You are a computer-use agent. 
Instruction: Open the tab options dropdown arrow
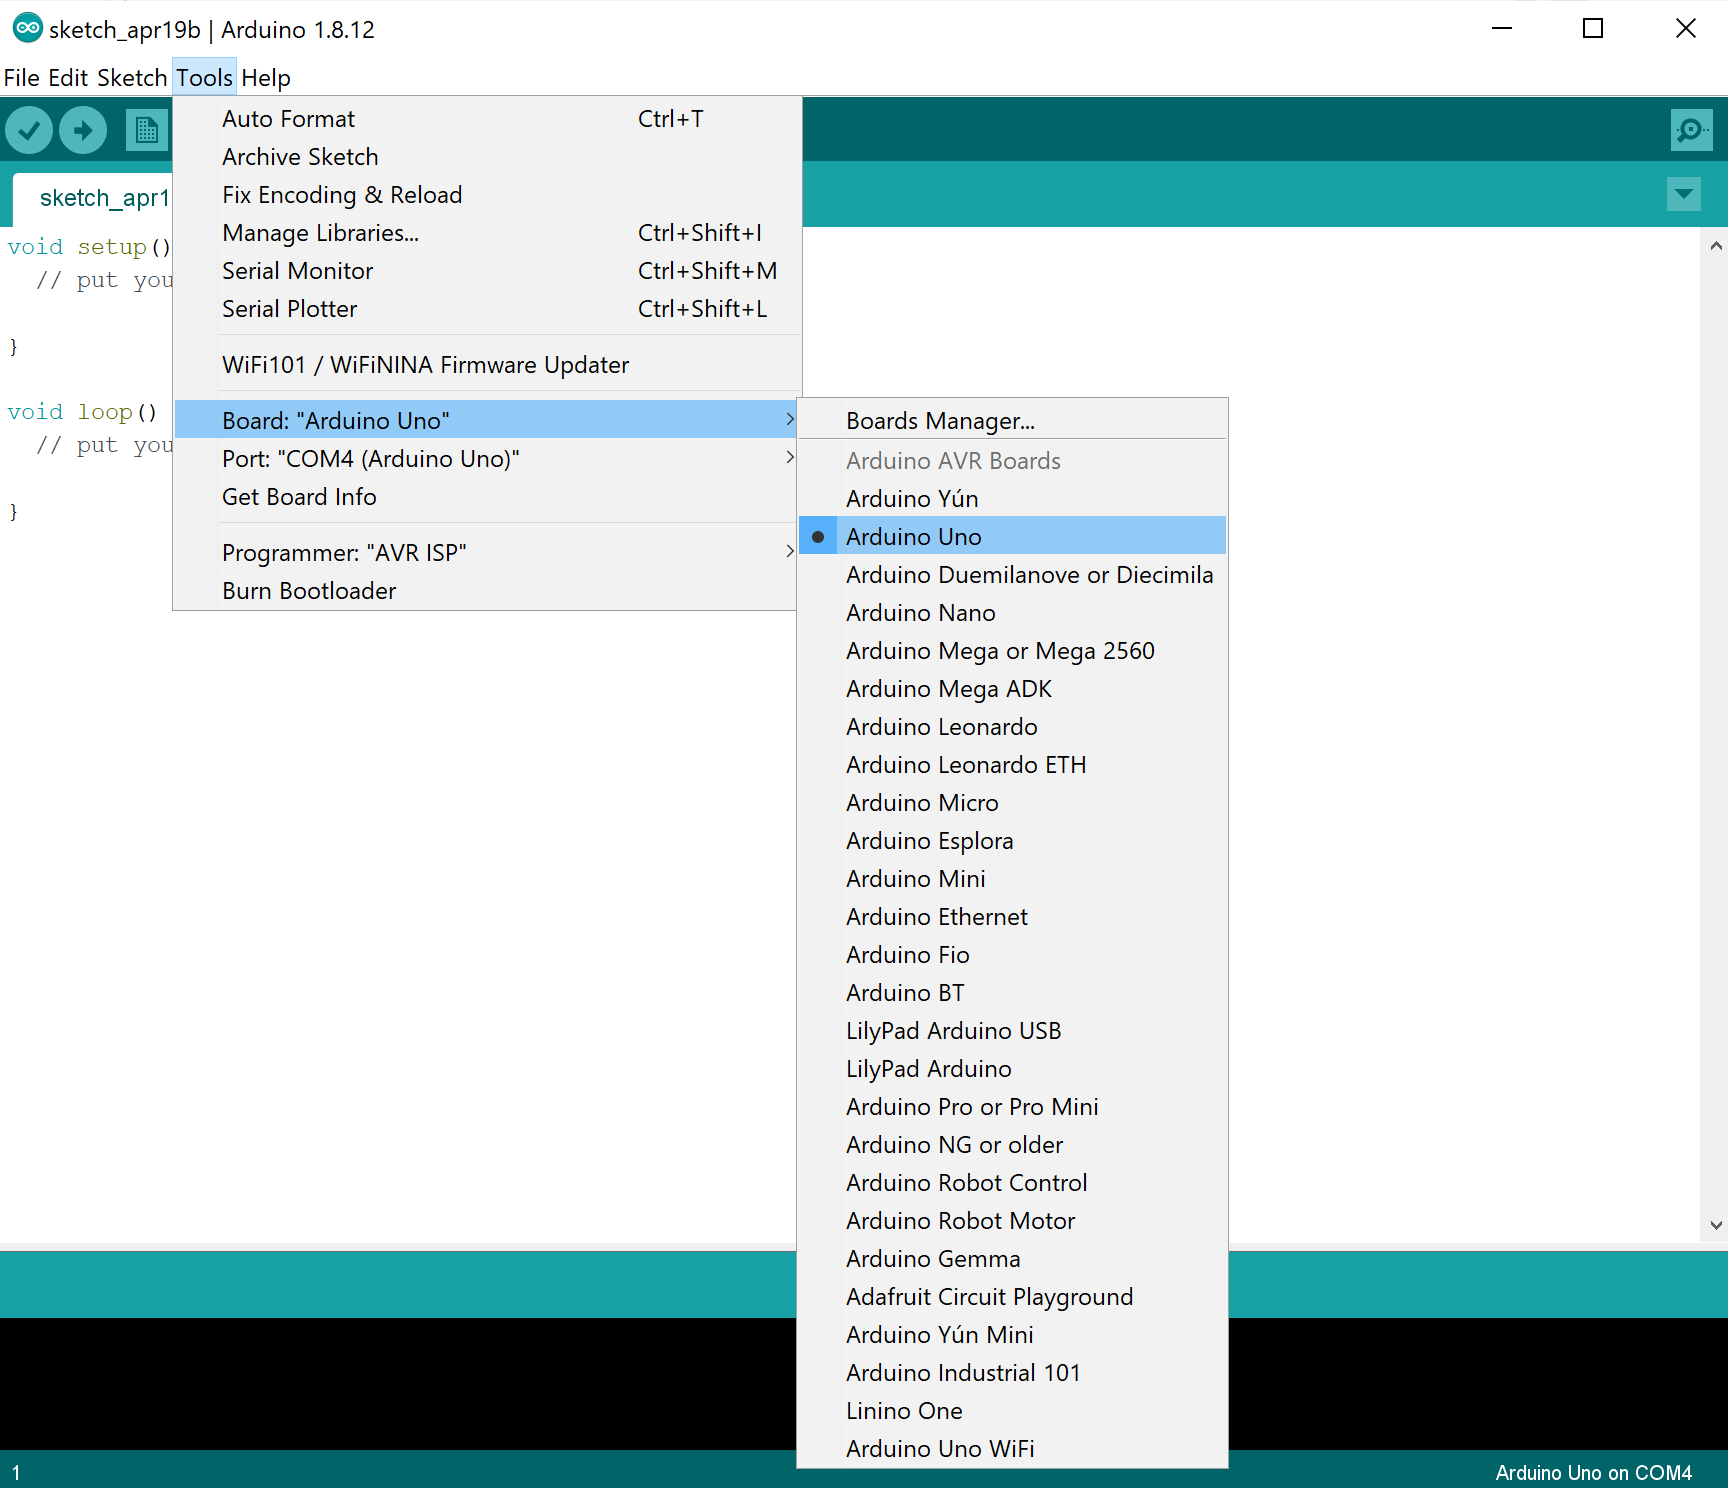[x=1684, y=194]
